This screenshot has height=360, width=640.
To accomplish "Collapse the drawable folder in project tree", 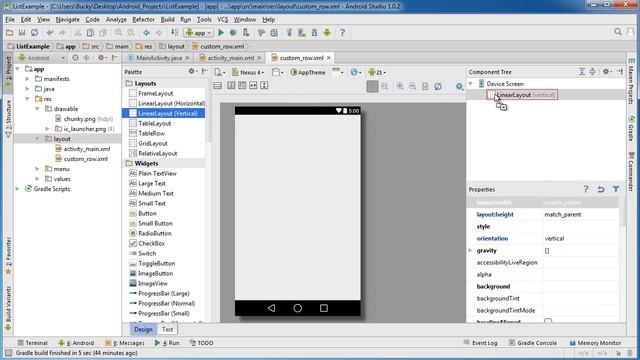I will pos(37,109).
